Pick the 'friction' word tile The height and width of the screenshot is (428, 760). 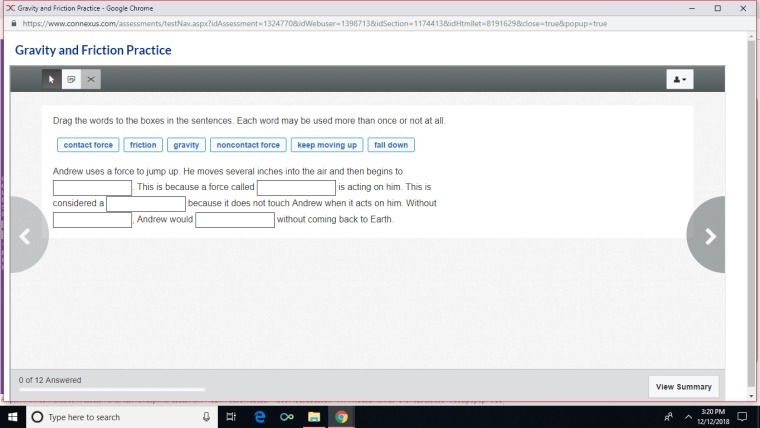coord(143,145)
